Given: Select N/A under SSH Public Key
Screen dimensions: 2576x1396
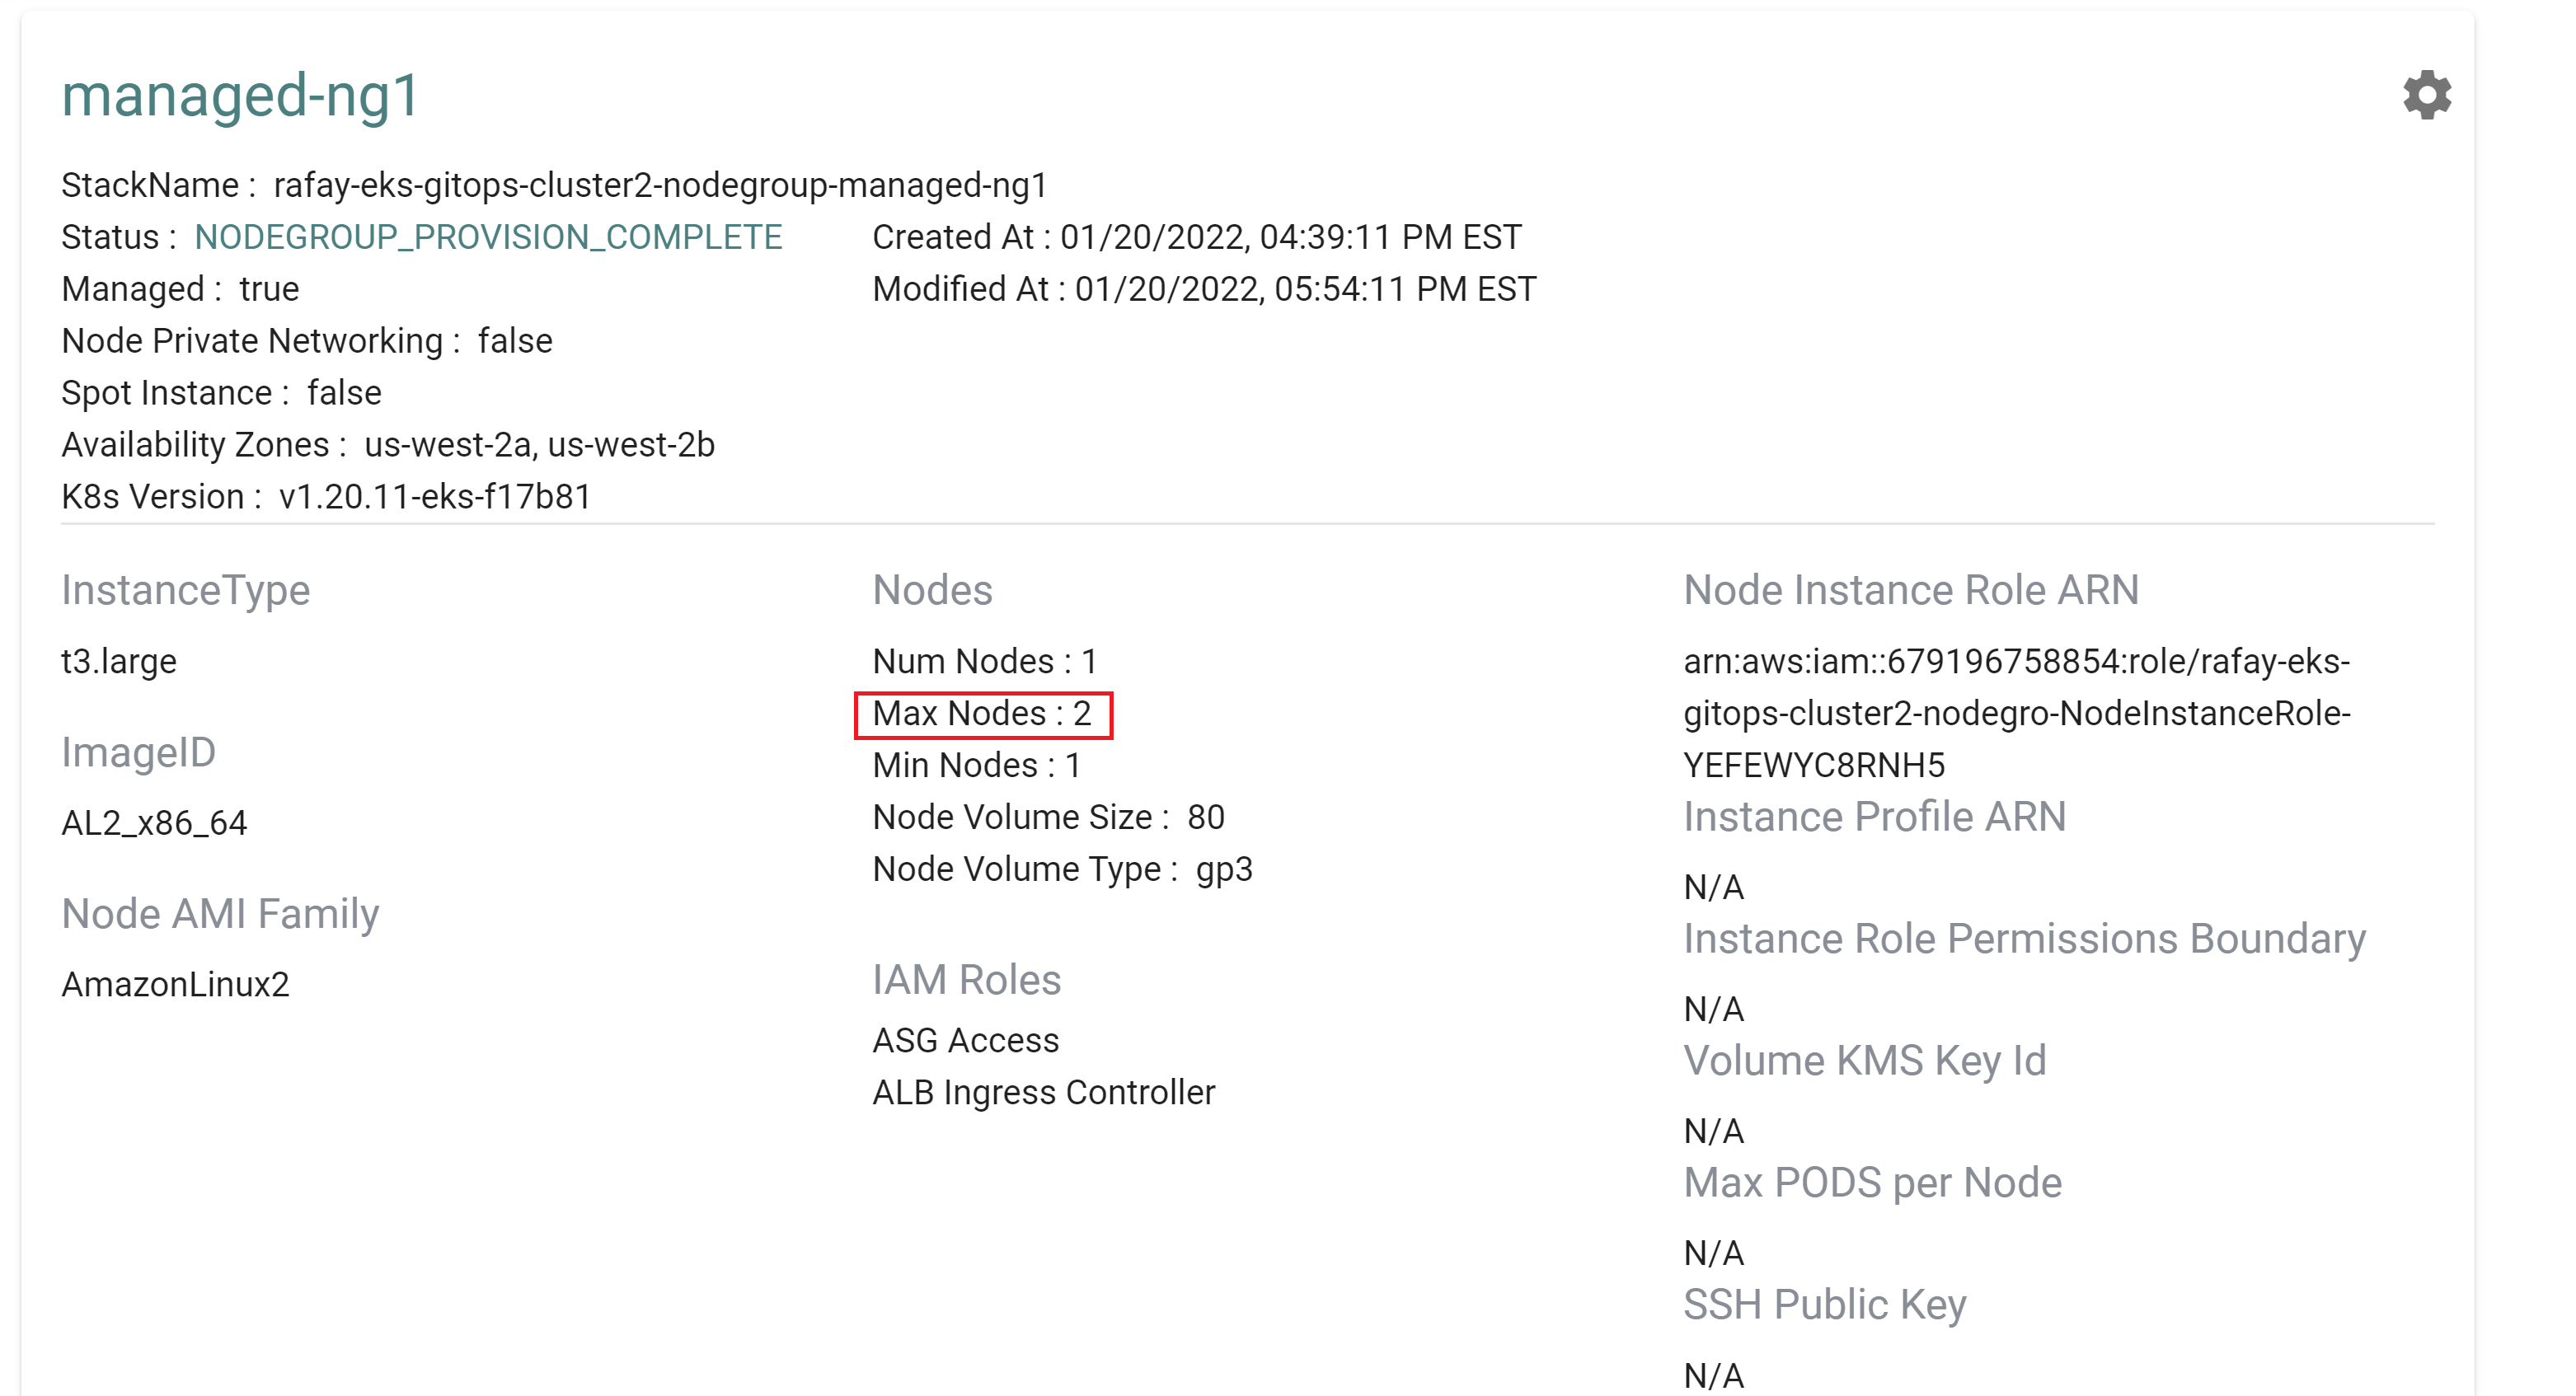Looking at the screenshot, I should click(x=1714, y=1377).
